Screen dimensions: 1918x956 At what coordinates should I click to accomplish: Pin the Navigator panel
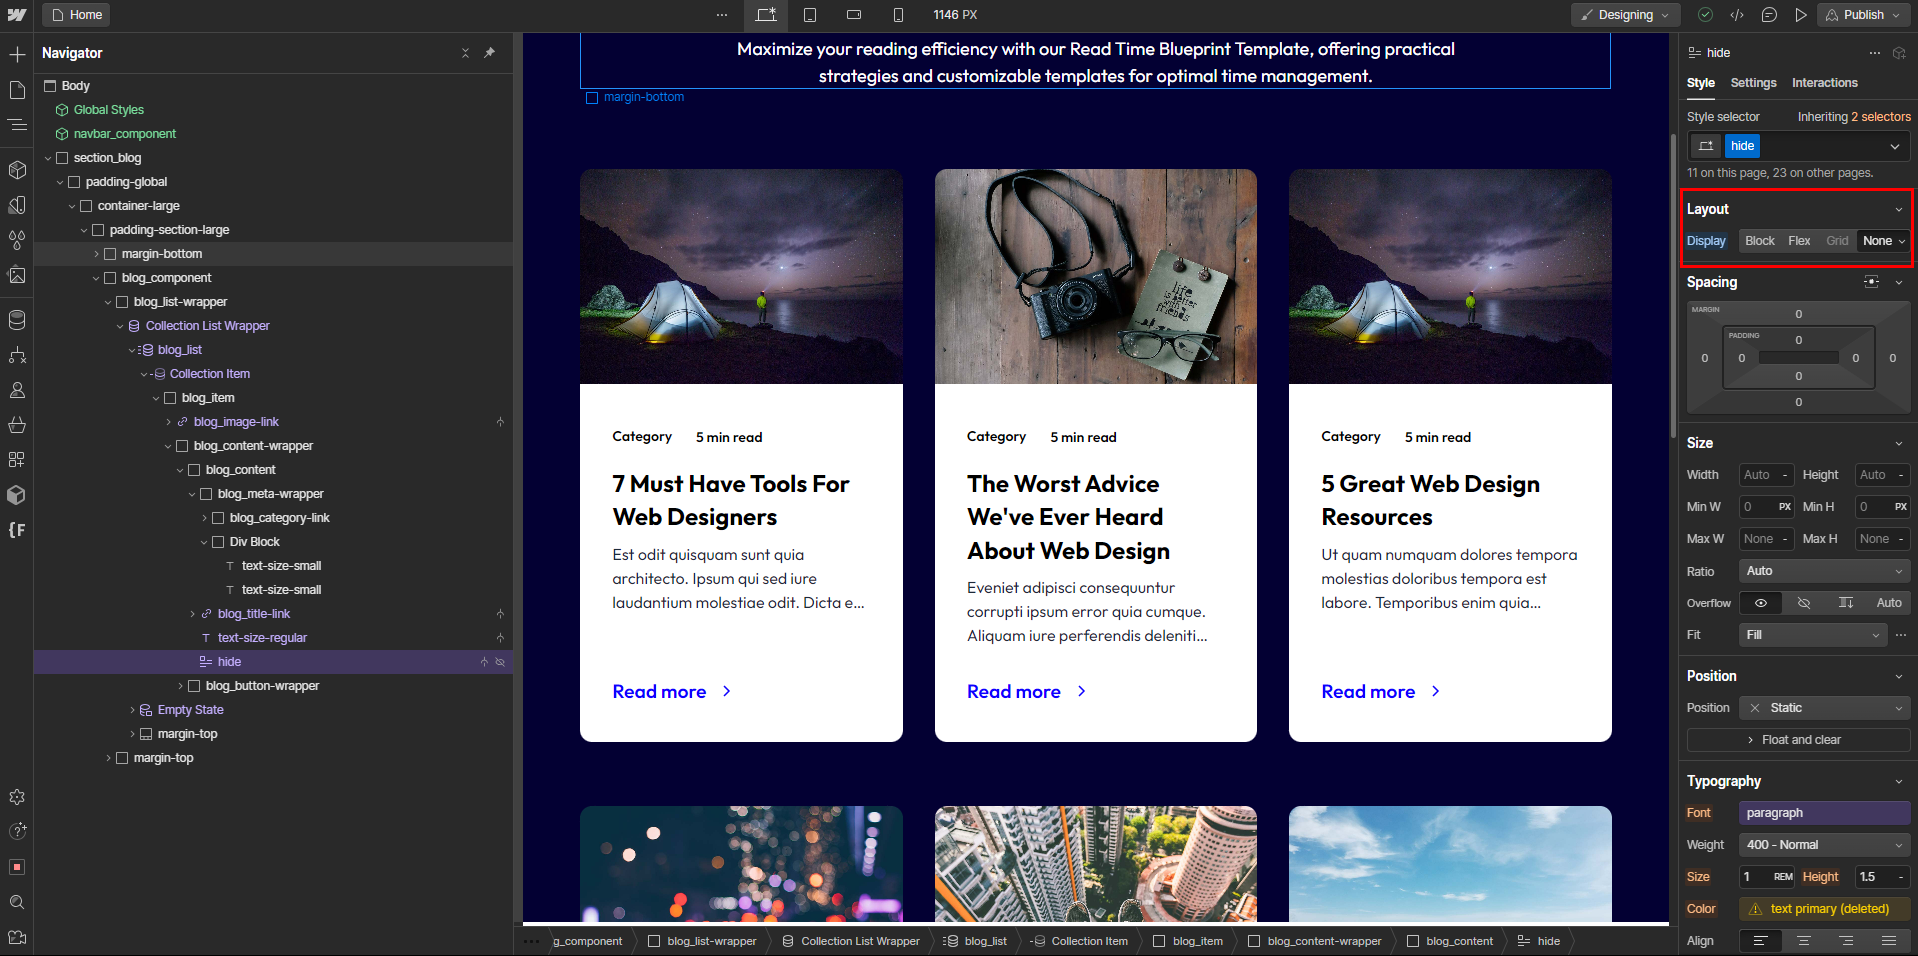489,53
